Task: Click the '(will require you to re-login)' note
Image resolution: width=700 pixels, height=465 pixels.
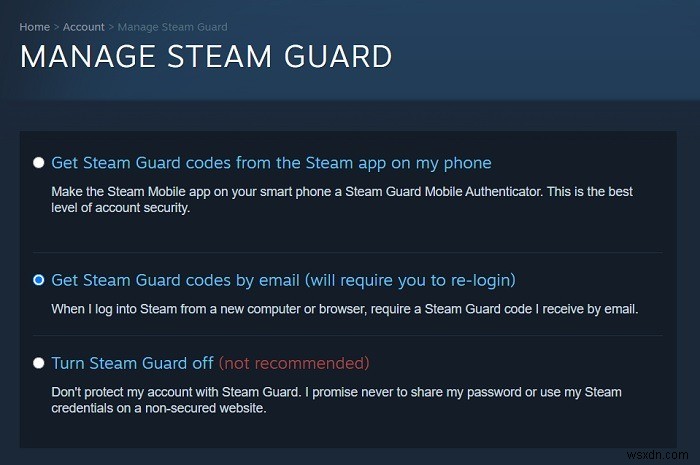Action: coord(410,281)
